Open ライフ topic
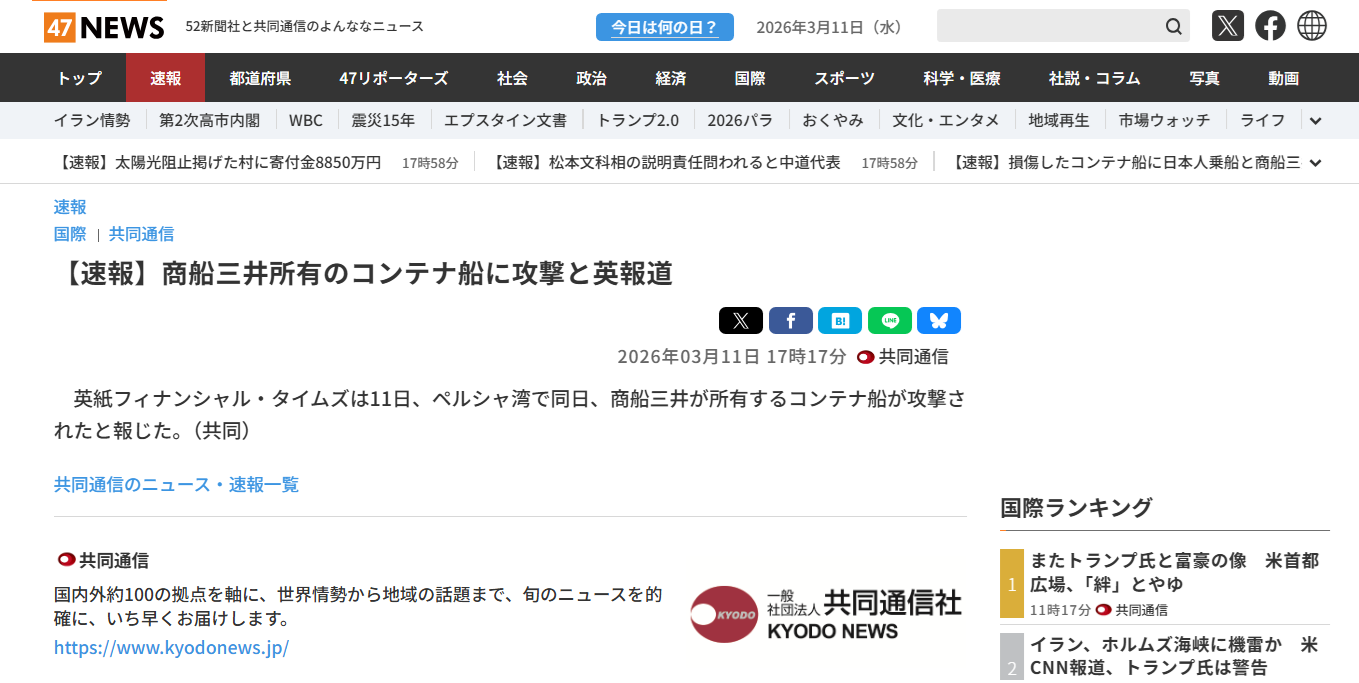 [1263, 120]
